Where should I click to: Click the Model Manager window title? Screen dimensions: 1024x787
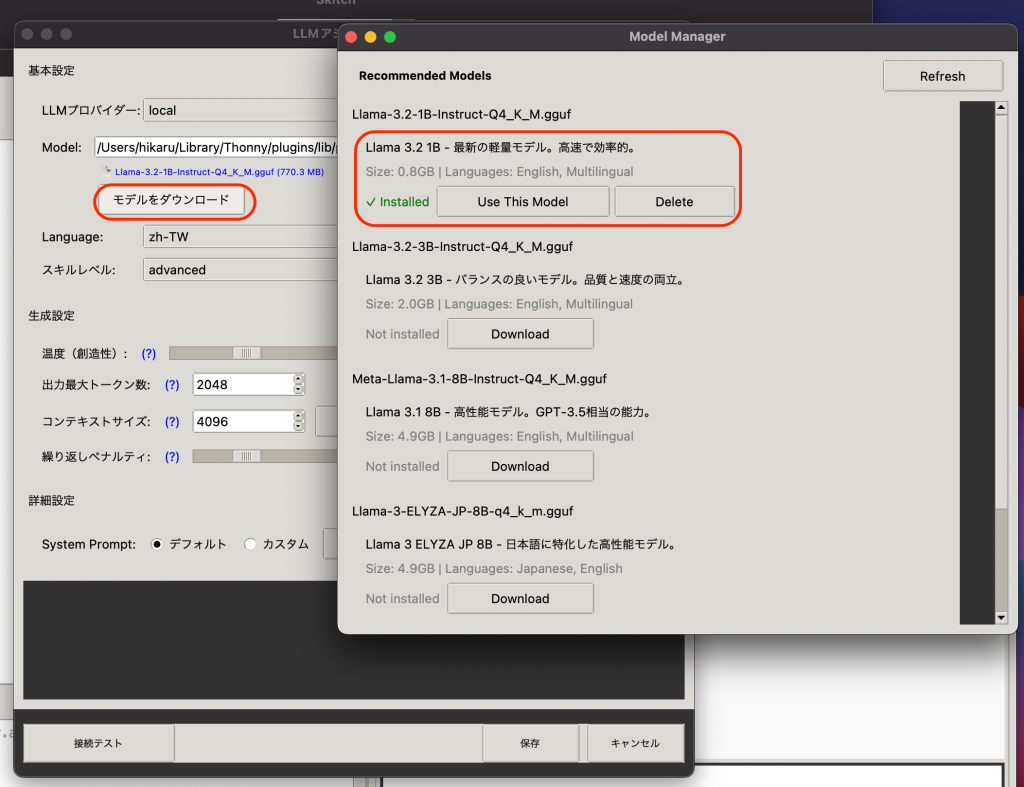pos(677,37)
